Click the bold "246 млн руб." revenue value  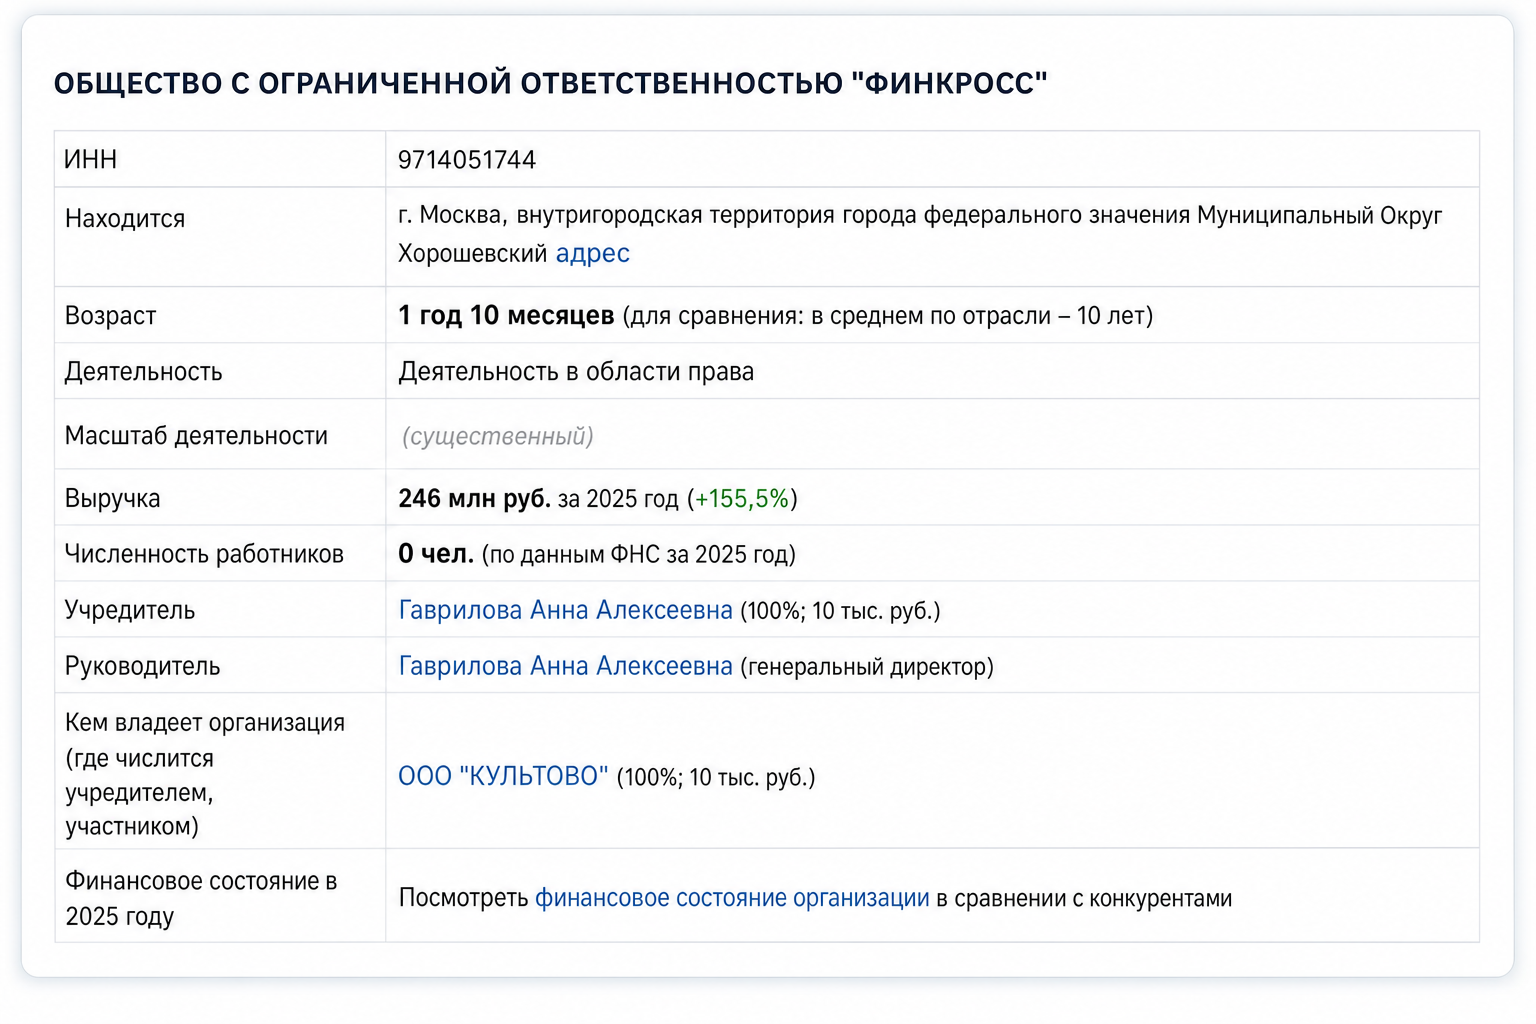point(475,498)
